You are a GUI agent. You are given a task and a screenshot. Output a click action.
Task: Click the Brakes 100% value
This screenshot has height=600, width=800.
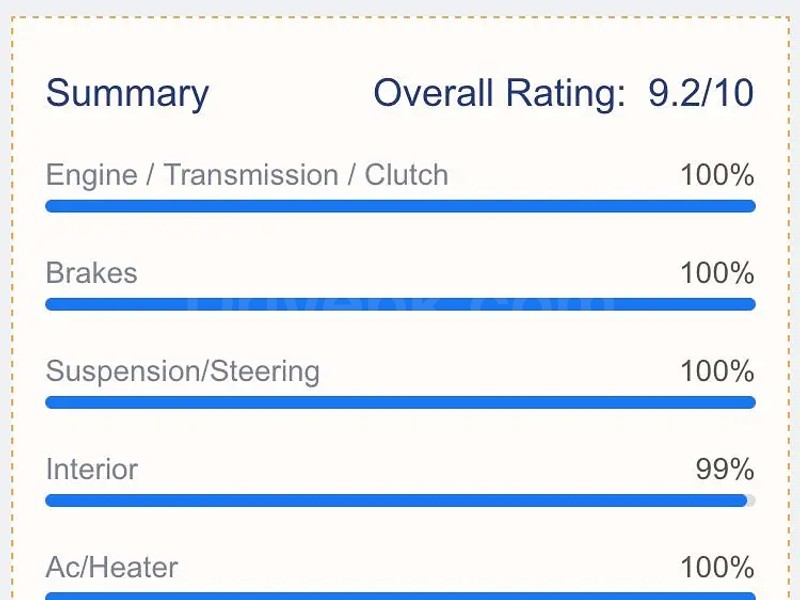coord(717,273)
